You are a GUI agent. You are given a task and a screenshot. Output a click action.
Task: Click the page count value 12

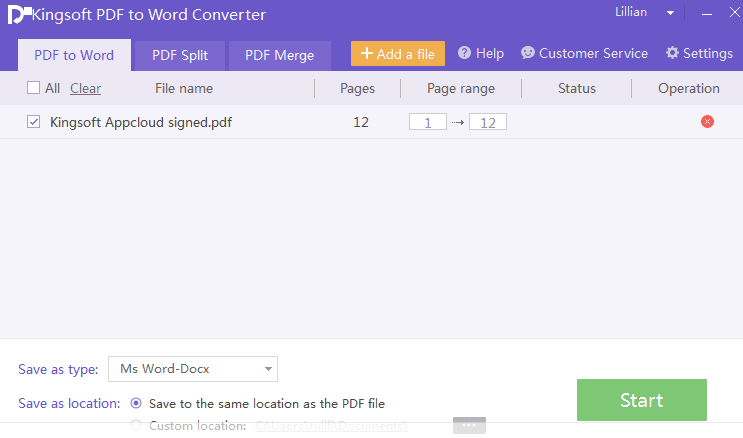[x=361, y=122]
